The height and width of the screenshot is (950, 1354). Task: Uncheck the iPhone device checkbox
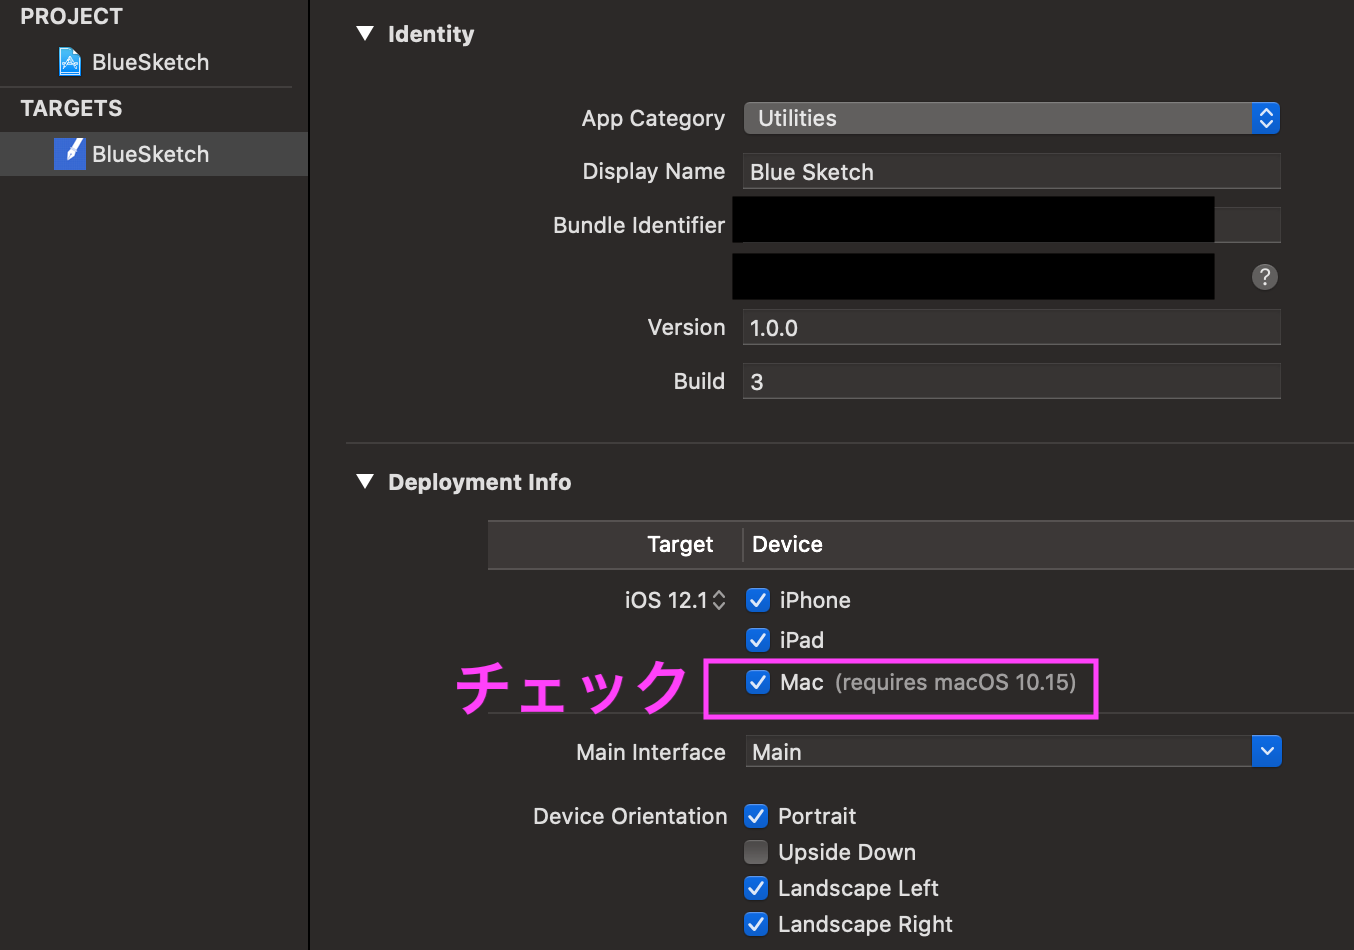point(757,600)
